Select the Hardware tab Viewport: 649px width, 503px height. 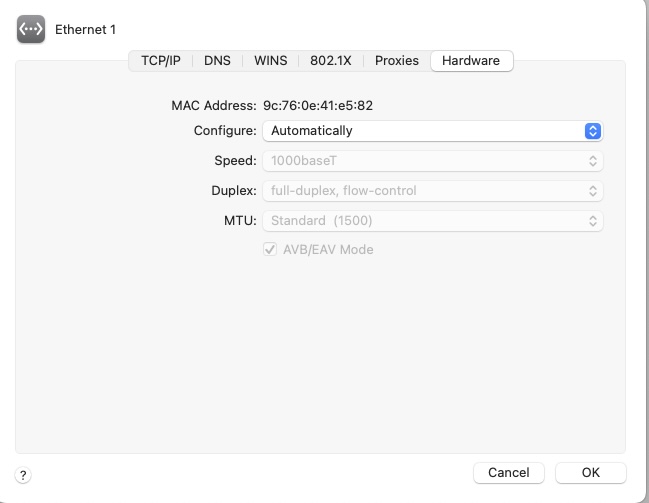[x=471, y=61]
